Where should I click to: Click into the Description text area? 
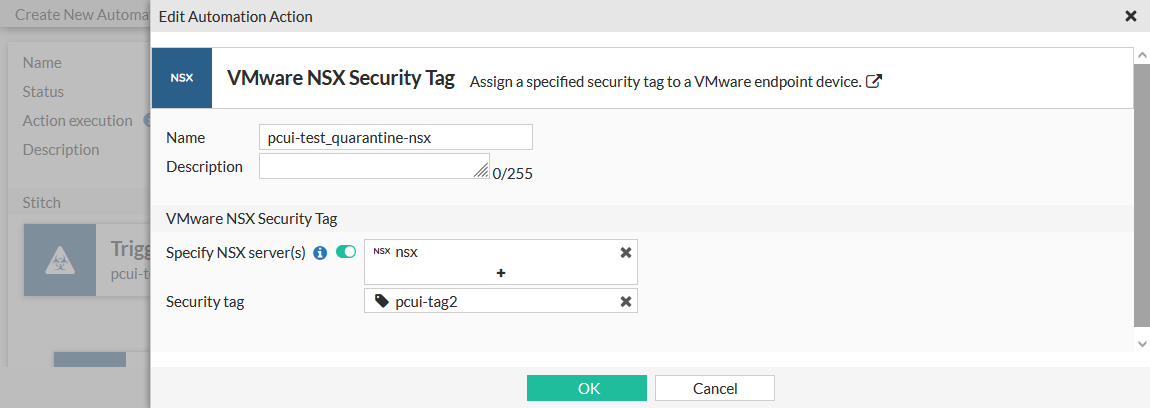click(370, 166)
